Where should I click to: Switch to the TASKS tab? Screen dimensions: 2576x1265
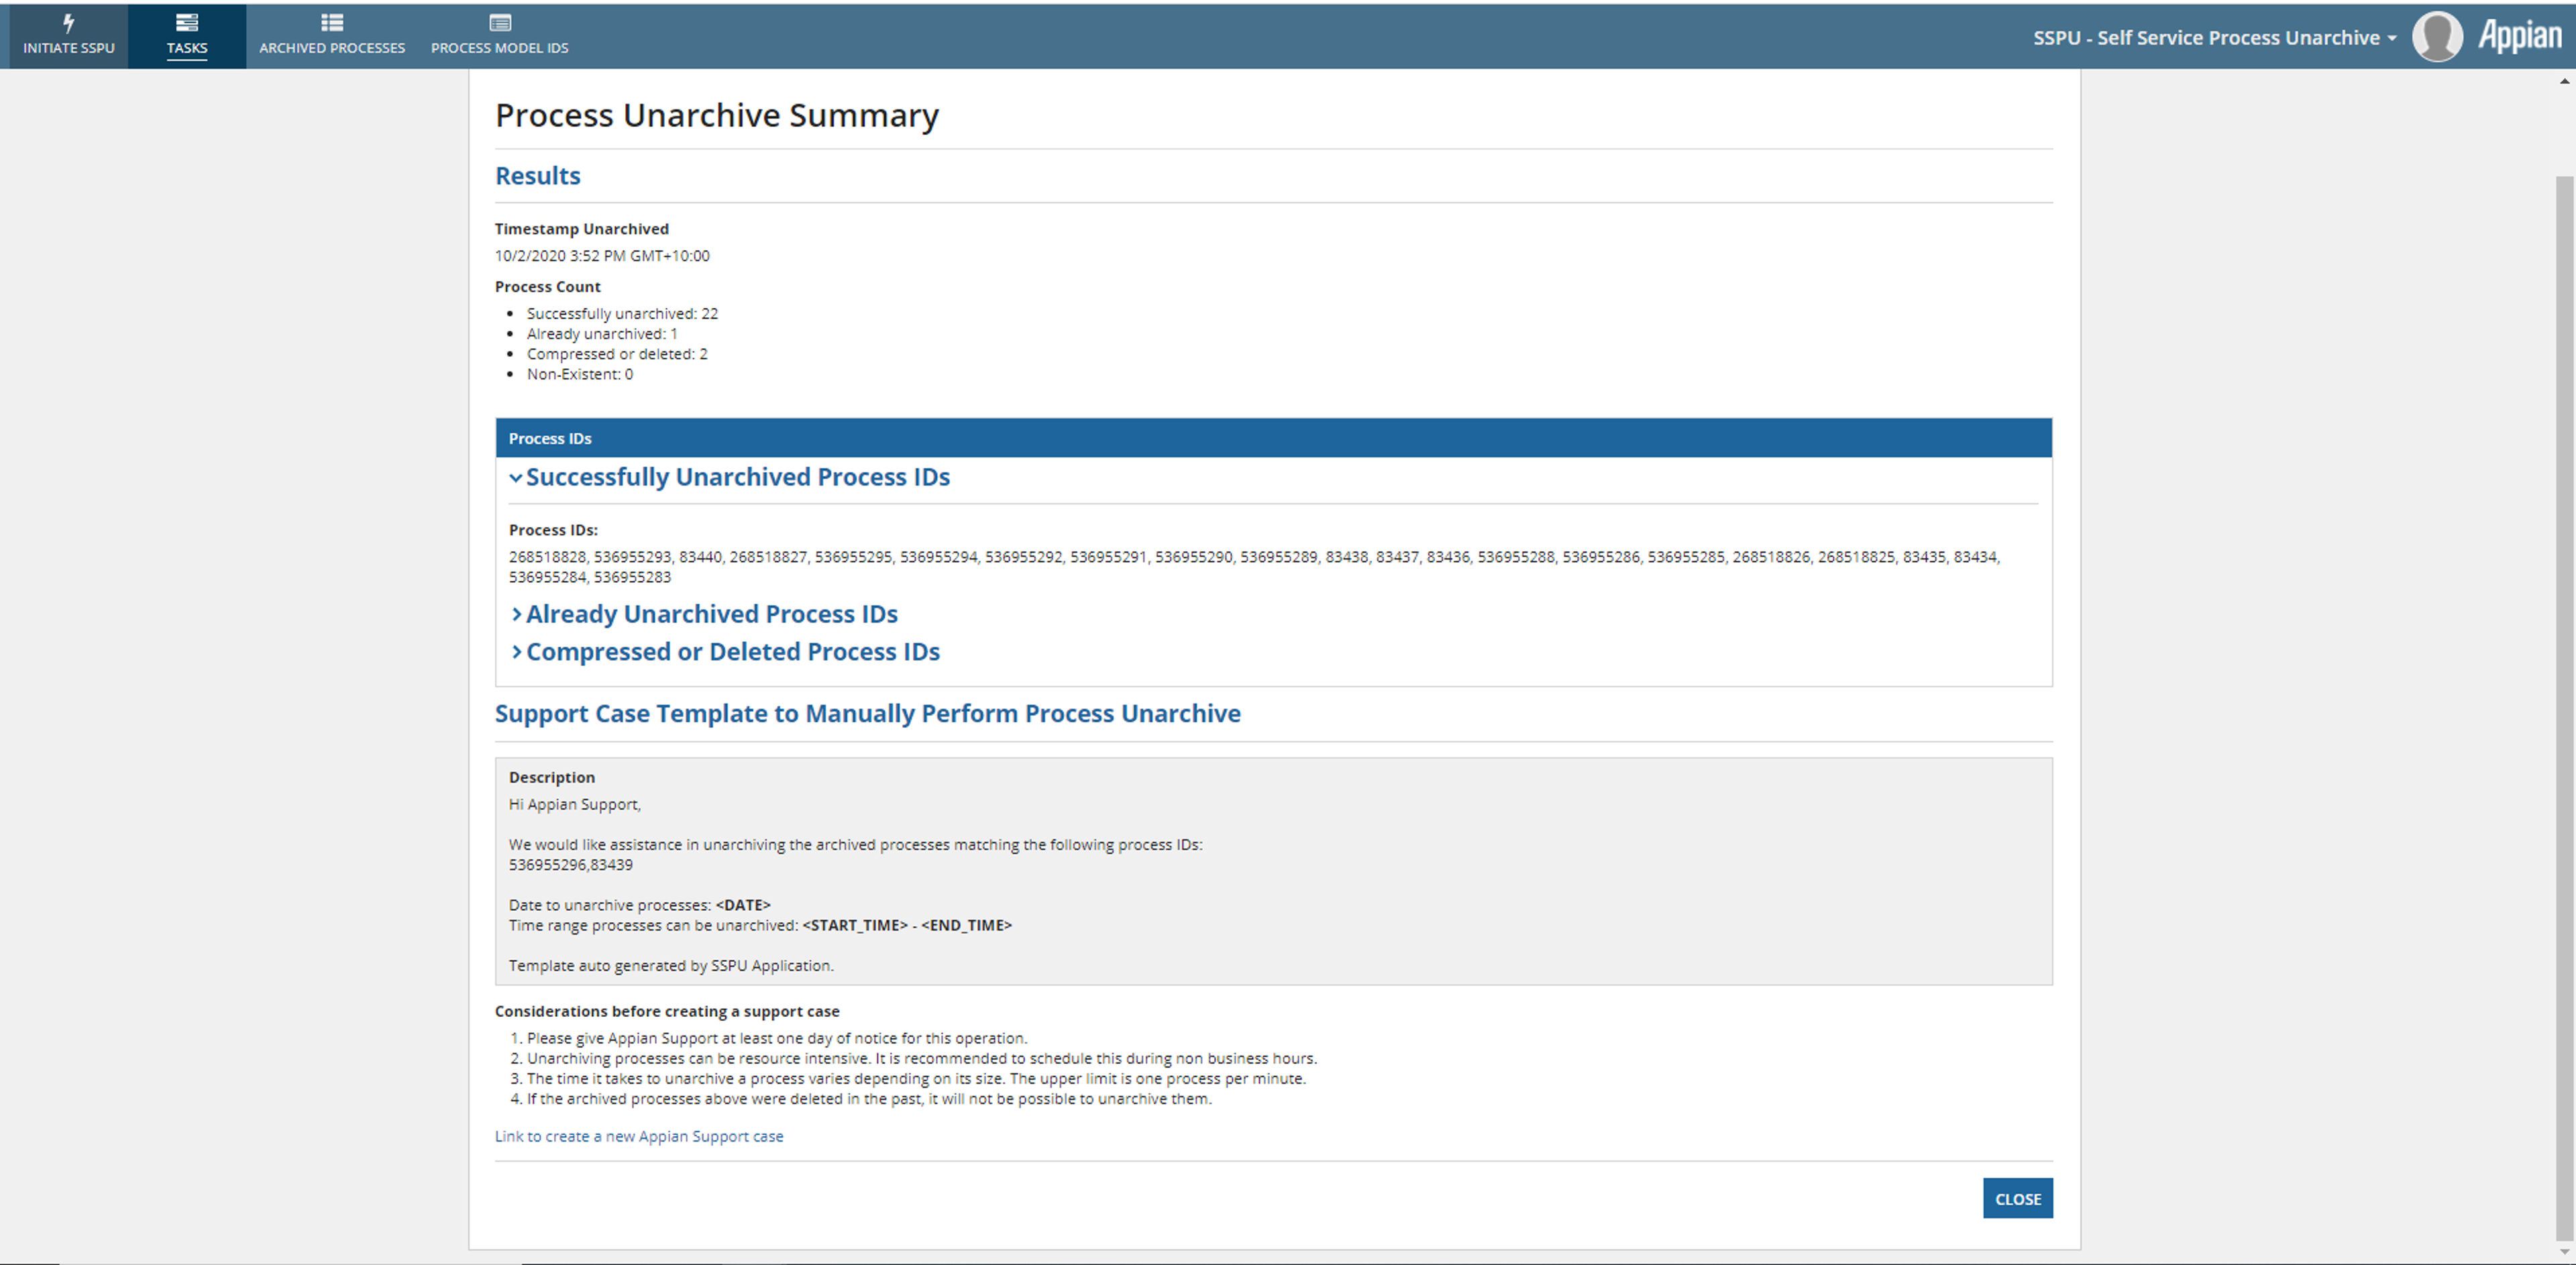click(x=187, y=36)
